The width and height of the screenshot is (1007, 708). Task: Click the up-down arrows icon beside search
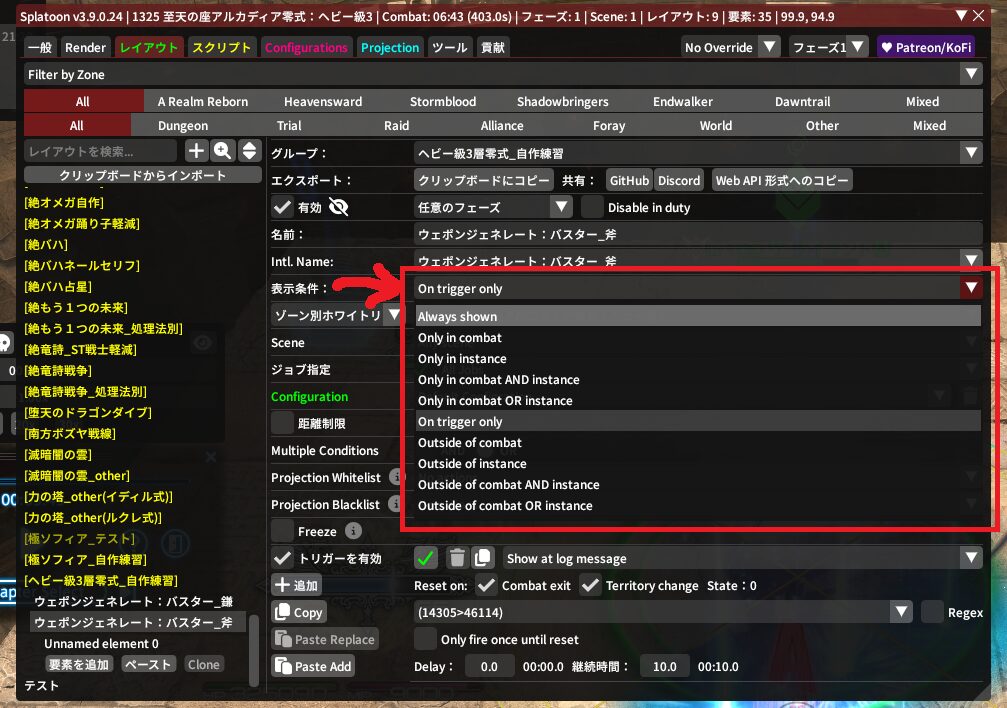click(x=249, y=151)
